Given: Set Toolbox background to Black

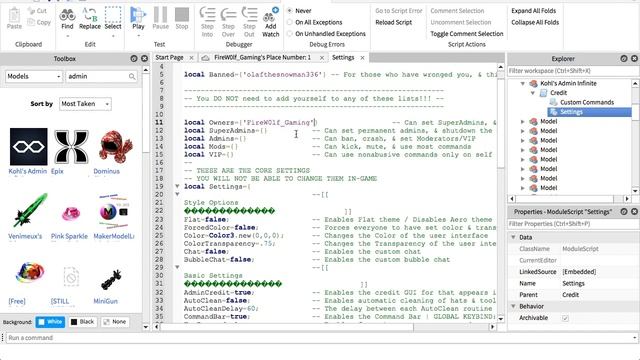Looking at the screenshot, I should coord(82,322).
